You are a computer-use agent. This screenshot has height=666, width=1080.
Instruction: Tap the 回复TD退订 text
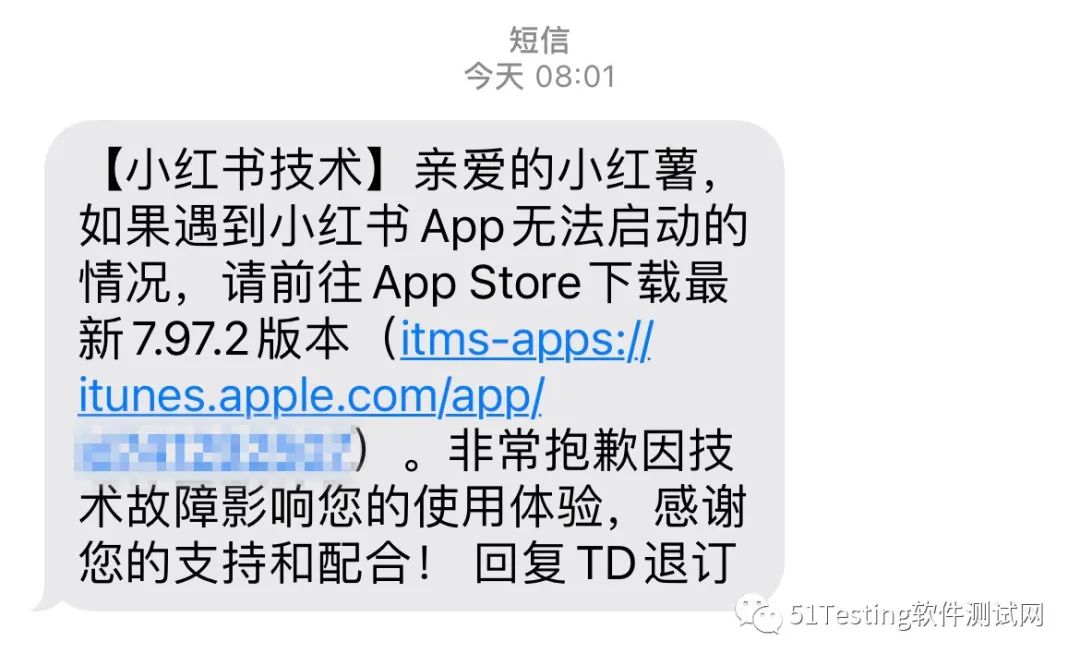[606, 564]
